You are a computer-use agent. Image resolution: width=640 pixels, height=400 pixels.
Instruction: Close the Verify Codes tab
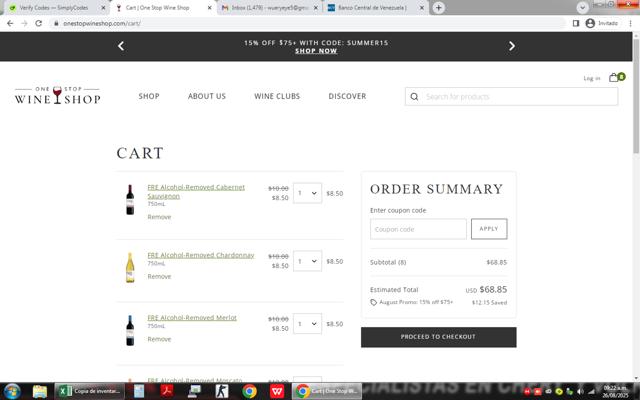(103, 7)
